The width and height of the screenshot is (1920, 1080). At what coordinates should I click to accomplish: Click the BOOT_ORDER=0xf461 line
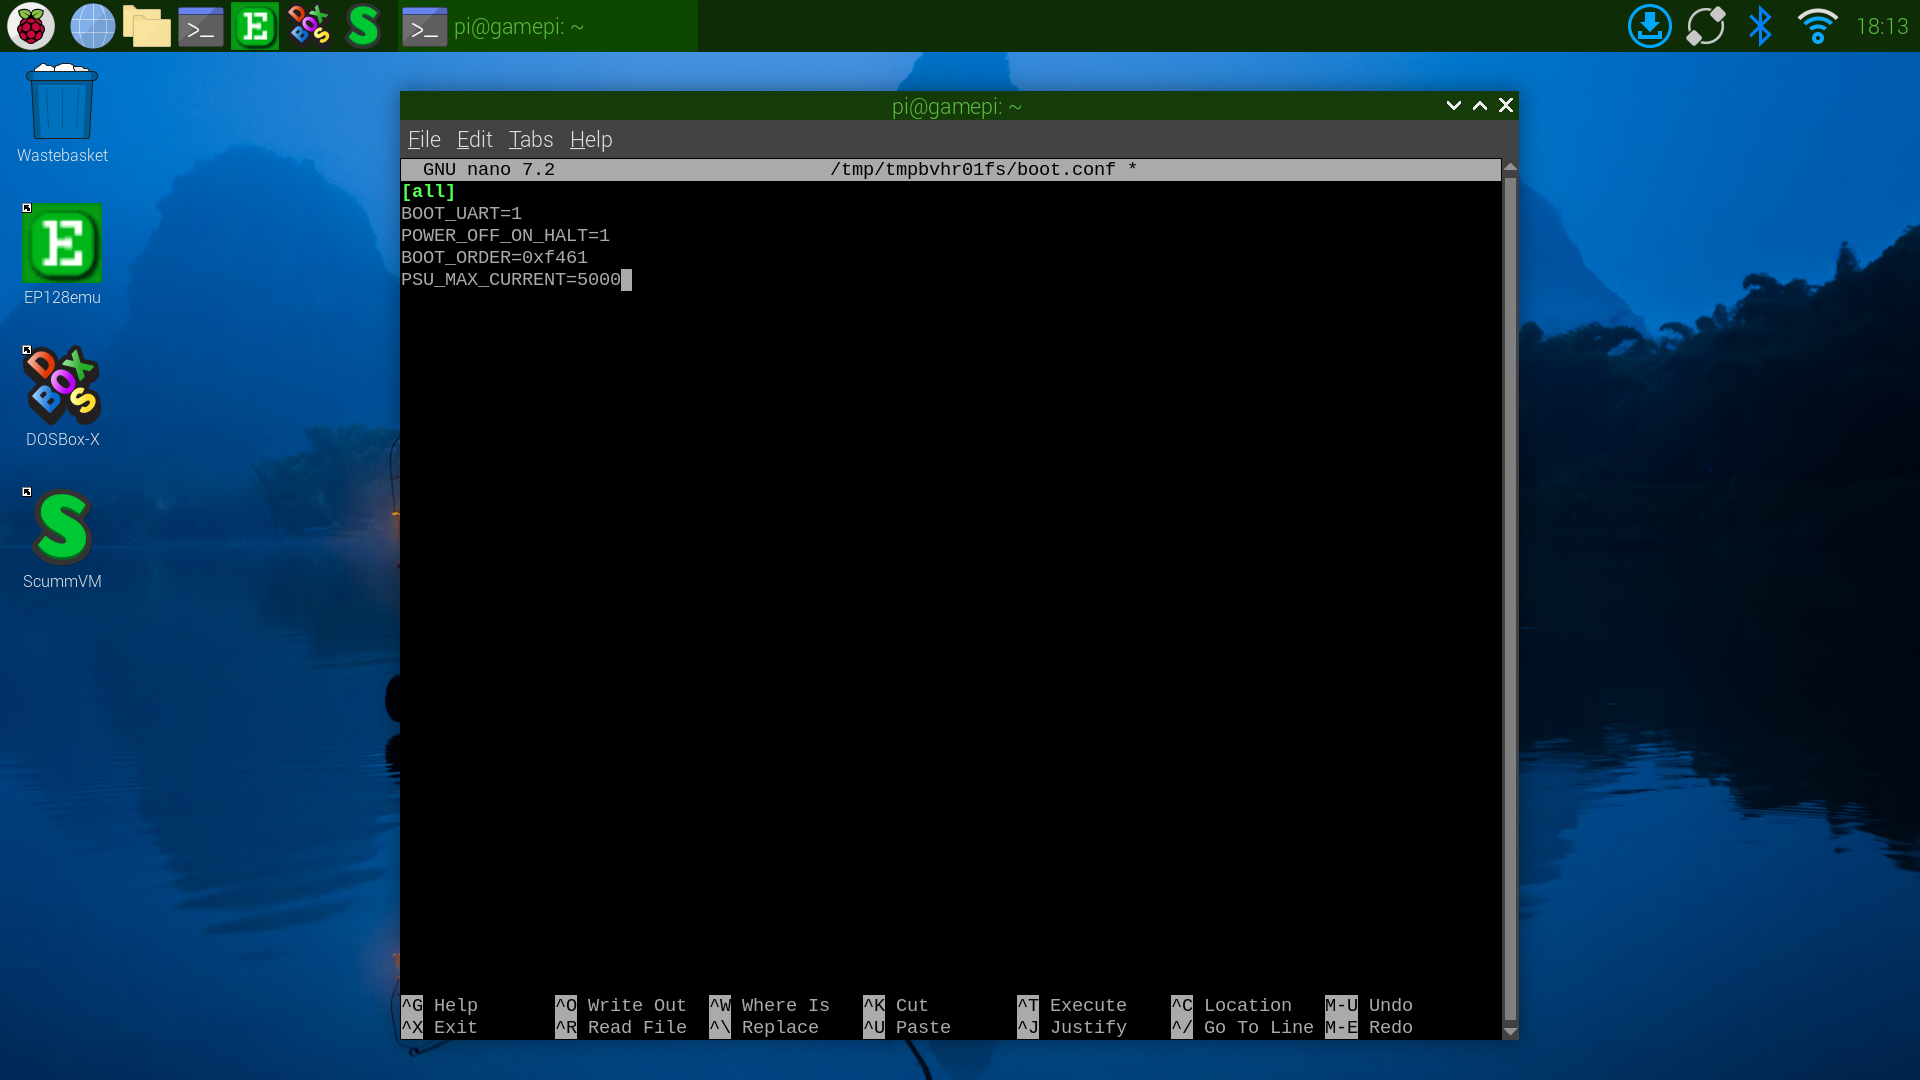tap(494, 257)
